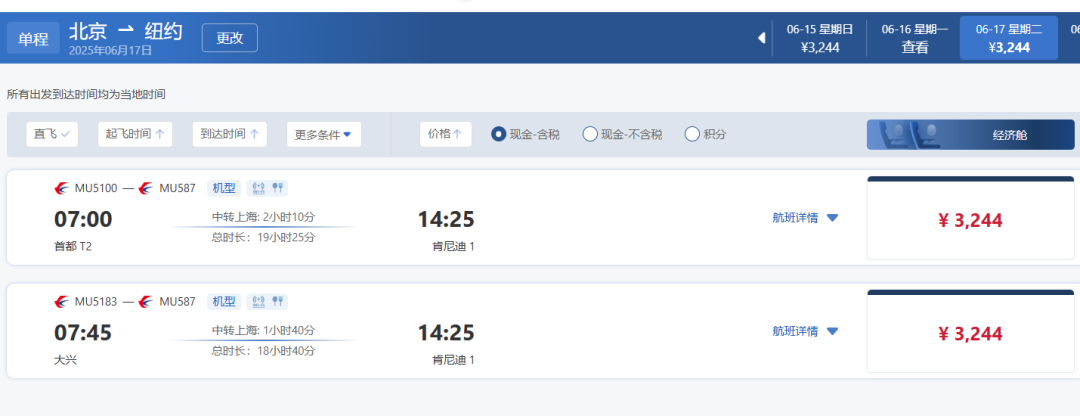Image resolution: width=1080 pixels, height=416 pixels.
Task: Select the 现金-含税 radio option
Action: [x=499, y=134]
